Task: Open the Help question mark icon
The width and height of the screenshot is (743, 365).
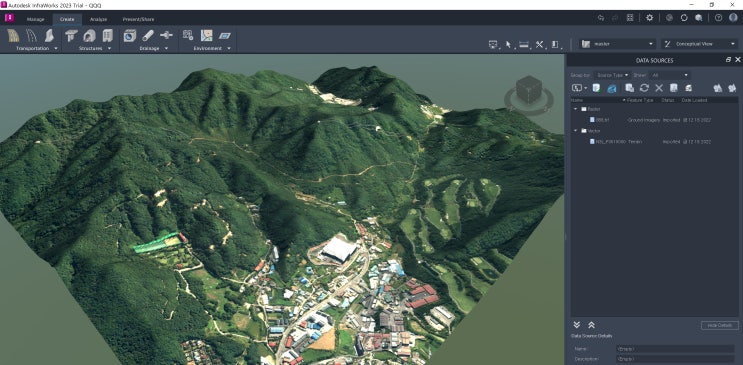Action: 718,18
